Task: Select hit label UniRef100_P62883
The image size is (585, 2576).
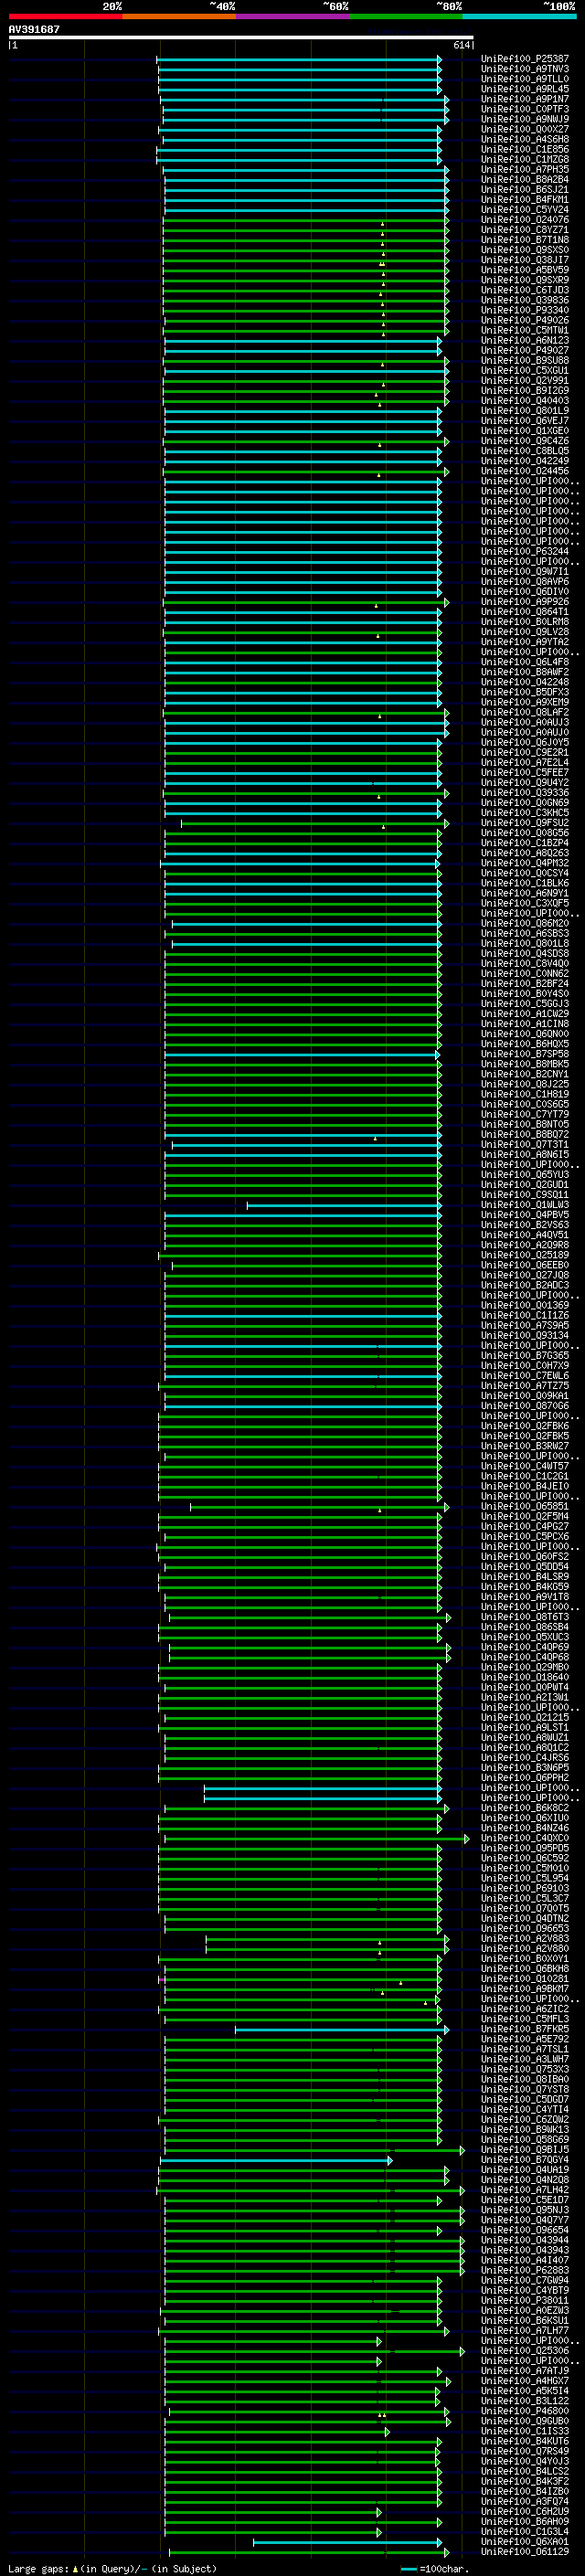Action: pos(525,2270)
